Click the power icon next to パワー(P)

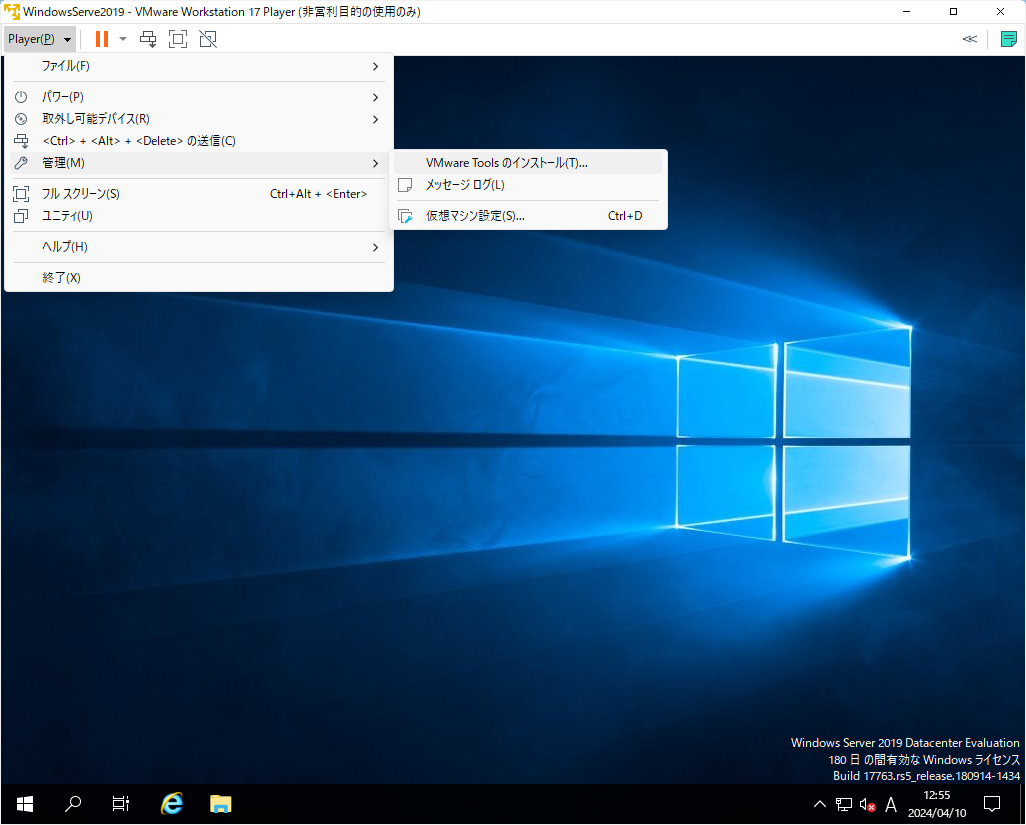(21, 97)
